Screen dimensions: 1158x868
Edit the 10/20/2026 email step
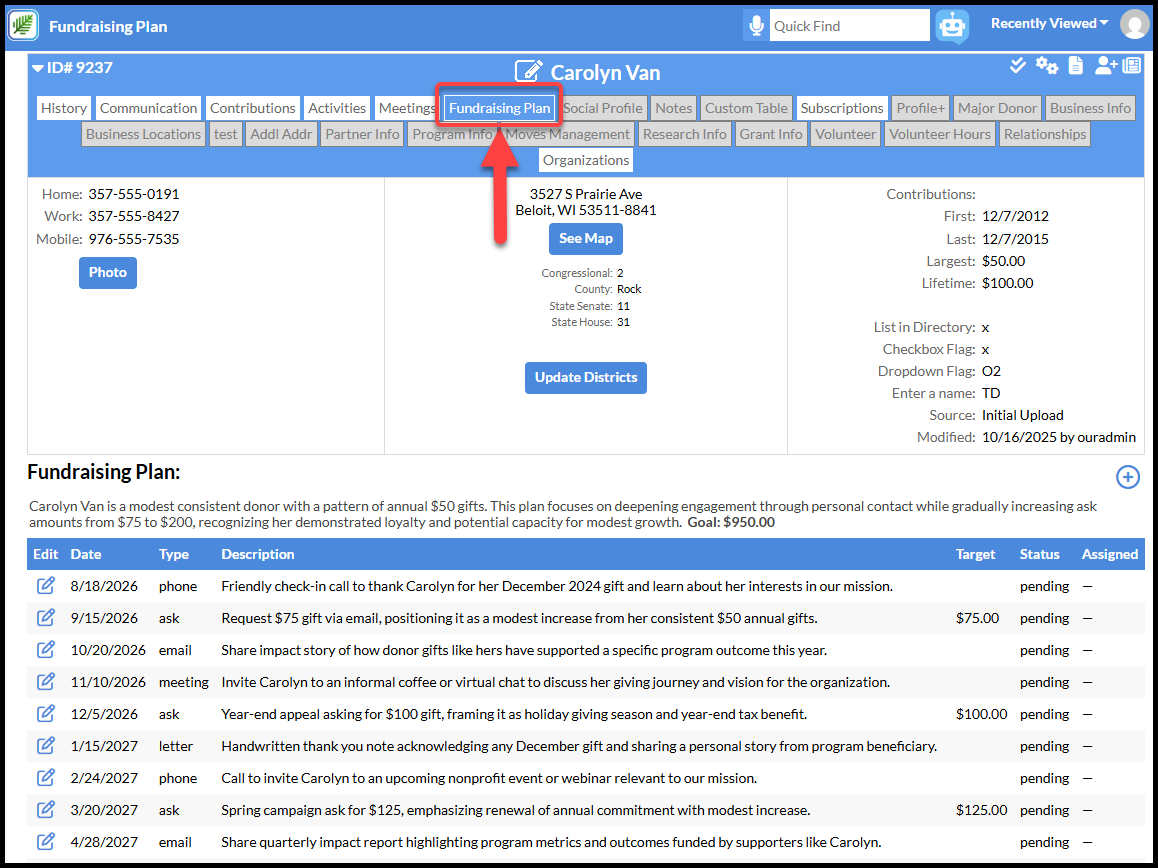tap(46, 650)
